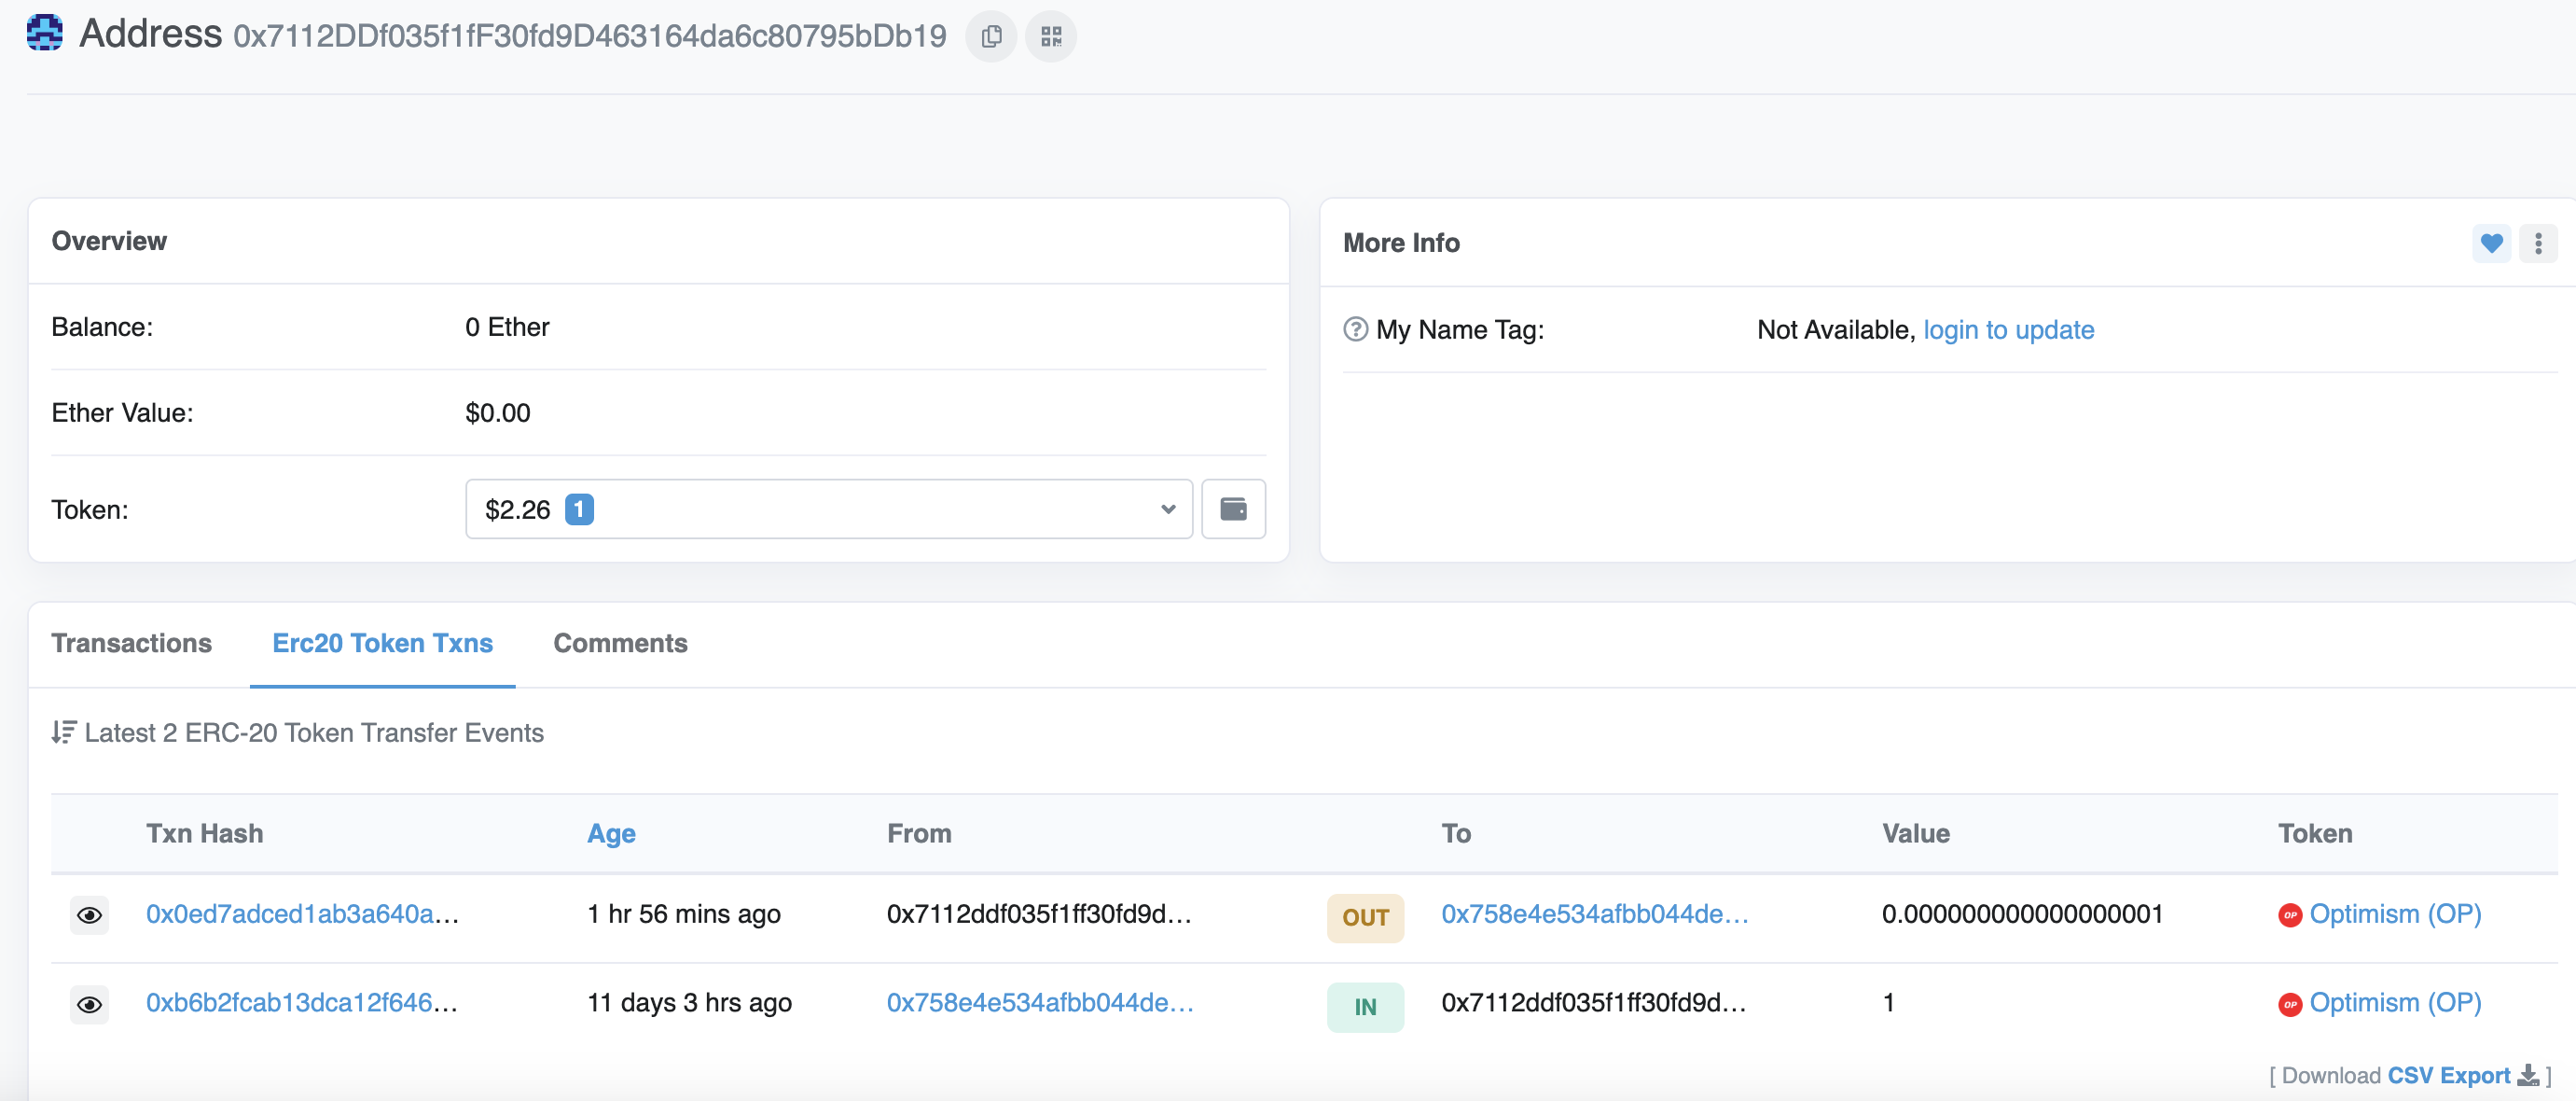
Task: Open the More Info options menu
Action: pos(2538,243)
